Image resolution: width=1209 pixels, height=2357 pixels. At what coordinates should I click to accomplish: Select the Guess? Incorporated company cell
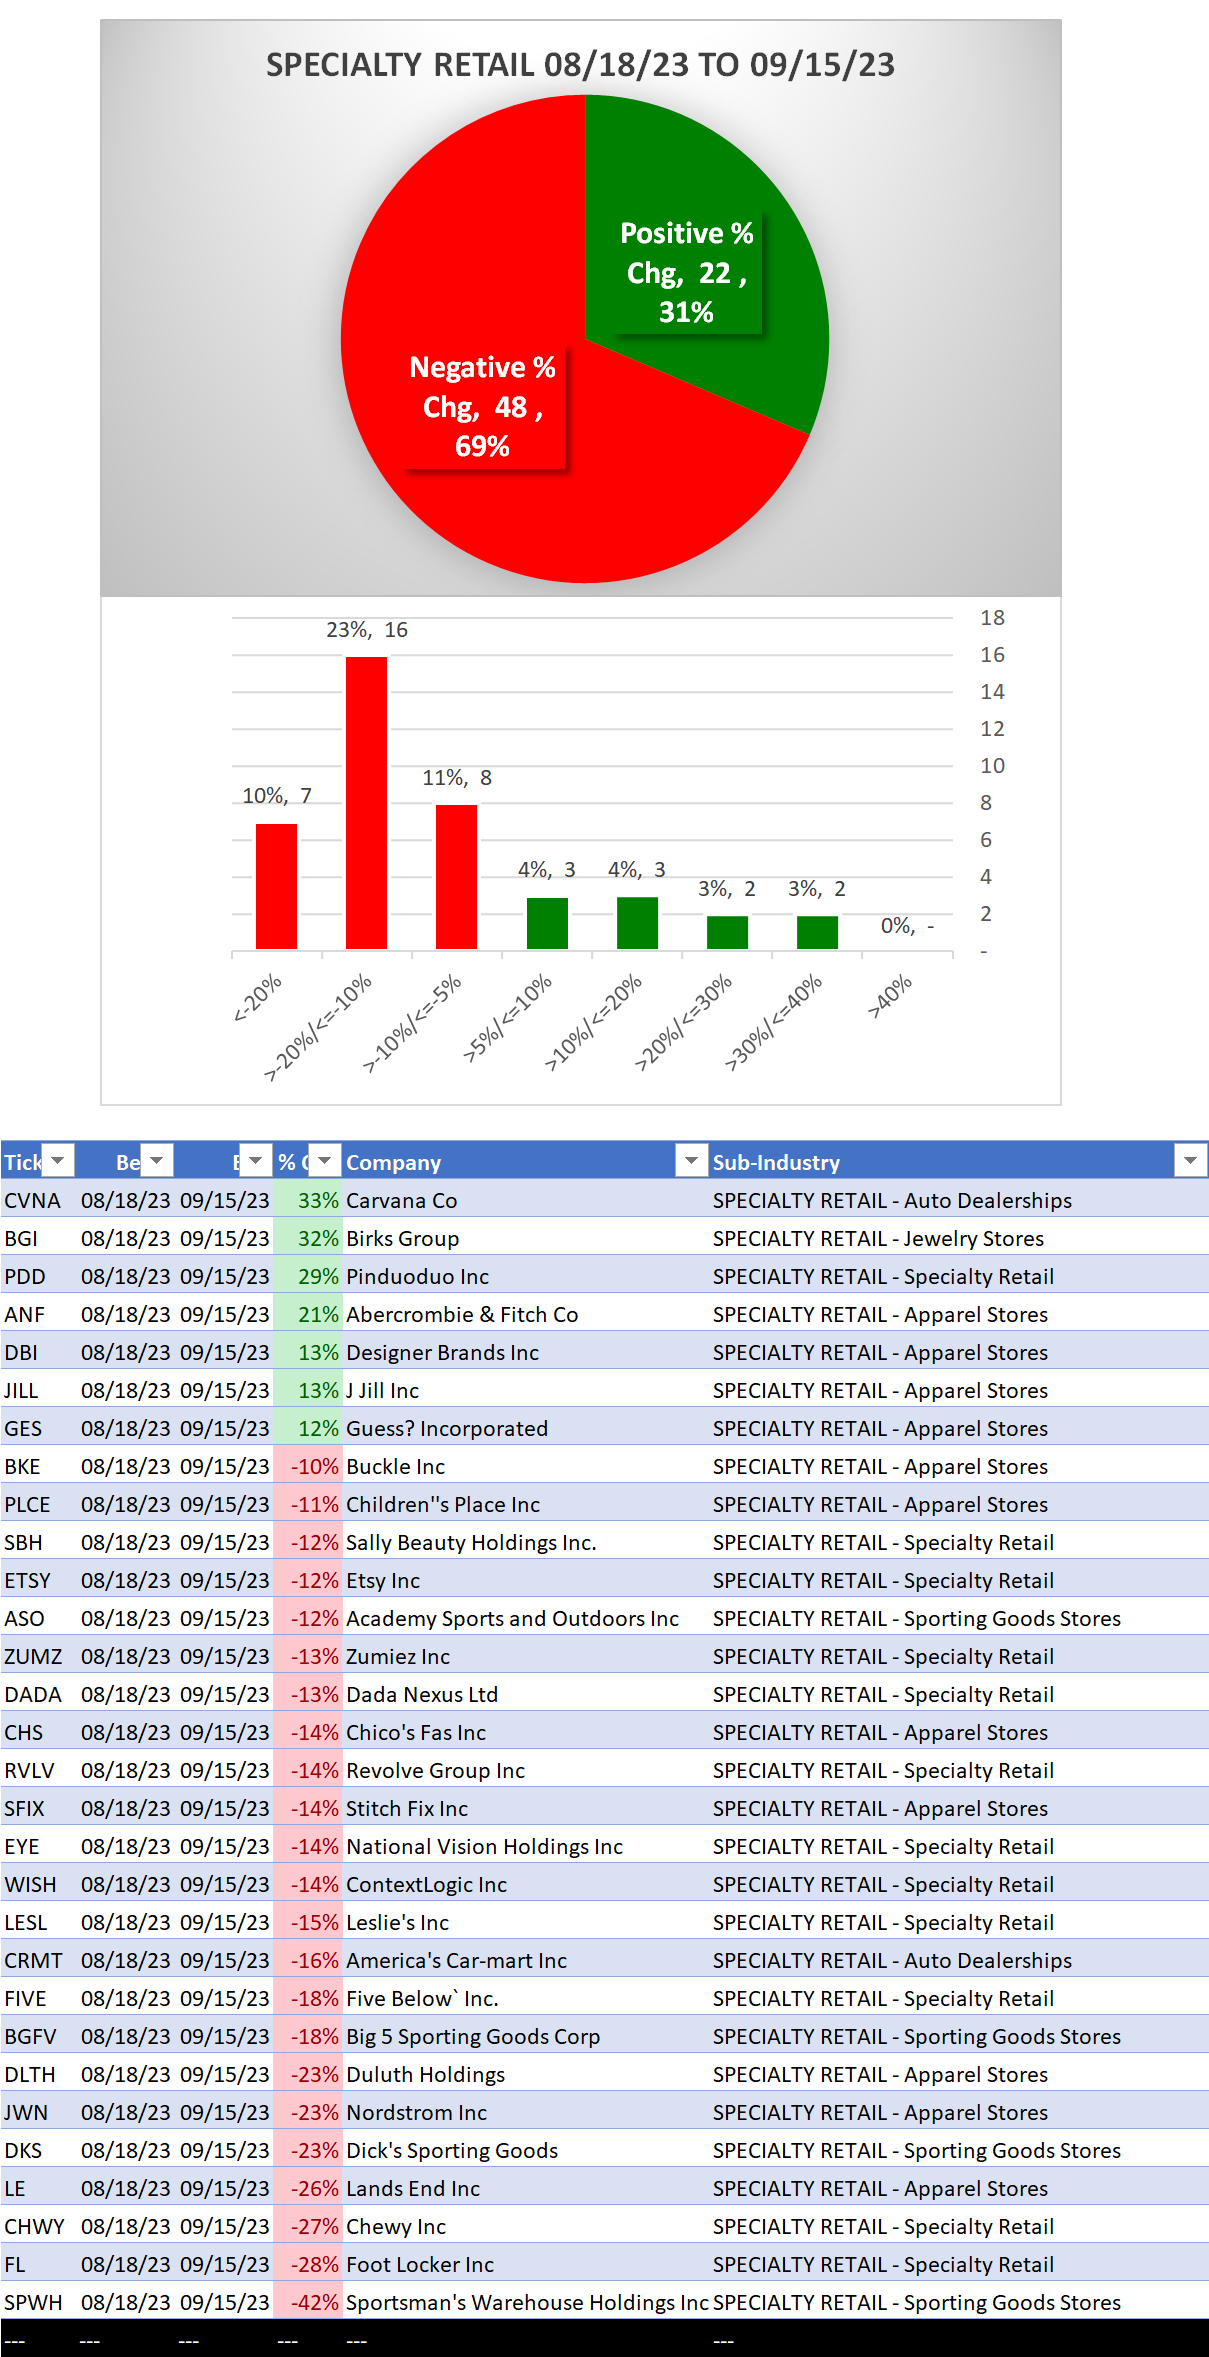pos(526,1428)
